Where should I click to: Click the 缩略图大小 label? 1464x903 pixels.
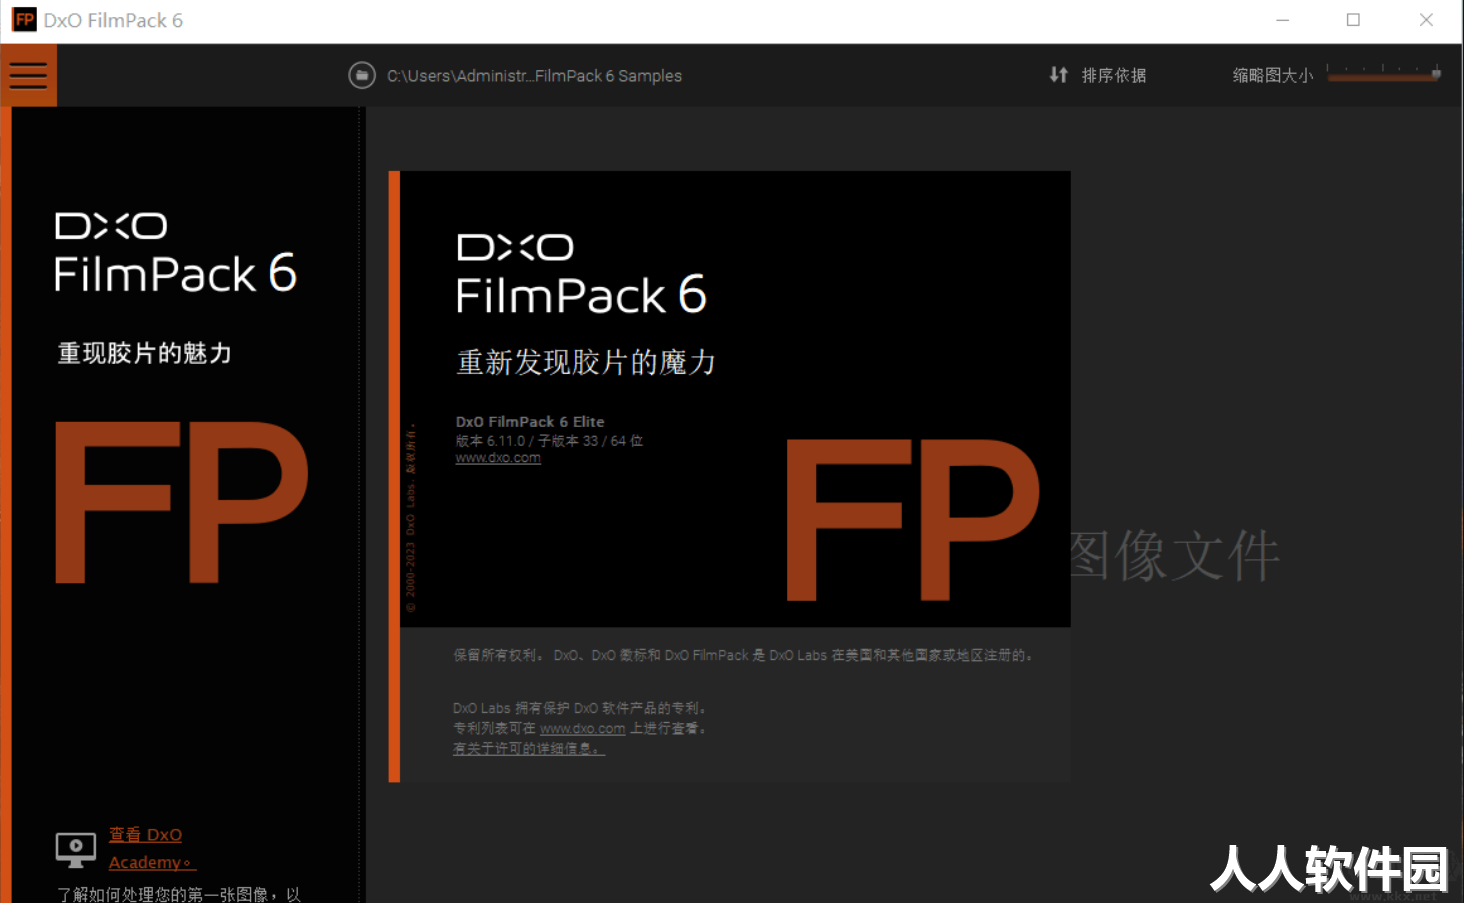1272,76
